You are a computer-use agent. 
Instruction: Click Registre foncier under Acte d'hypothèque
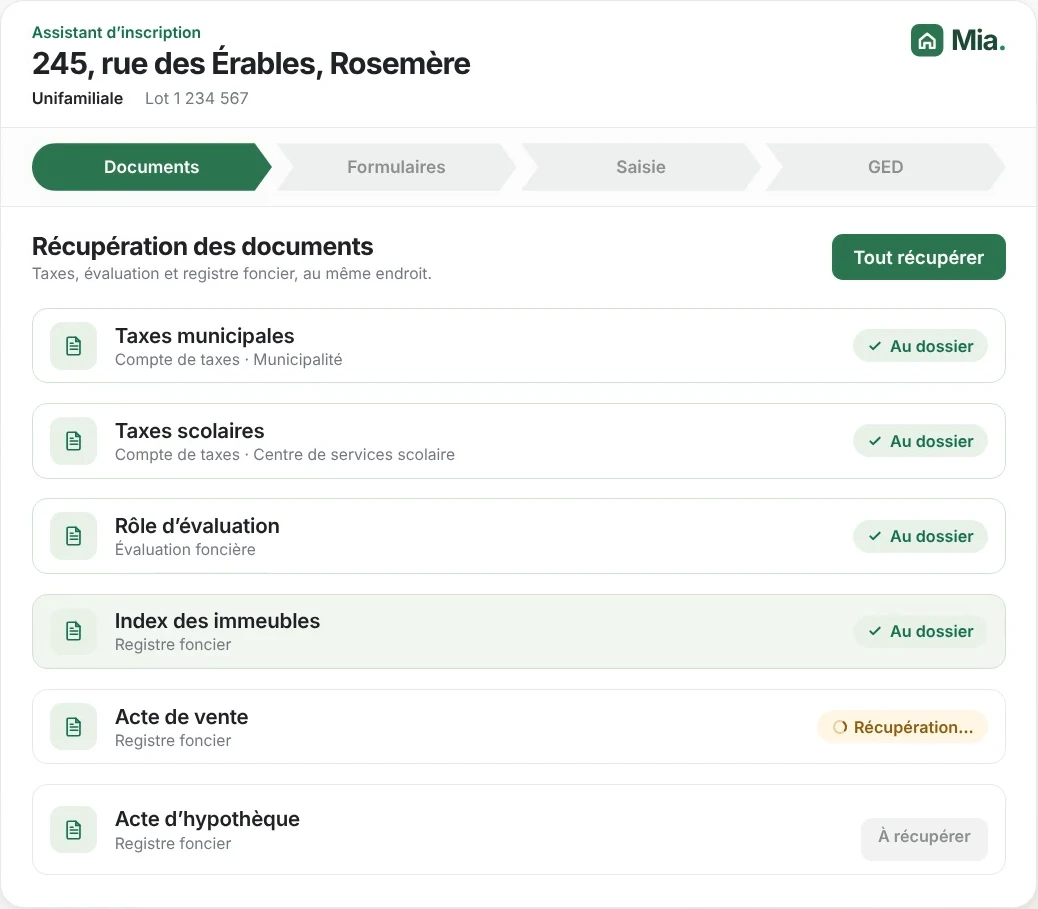coord(173,843)
